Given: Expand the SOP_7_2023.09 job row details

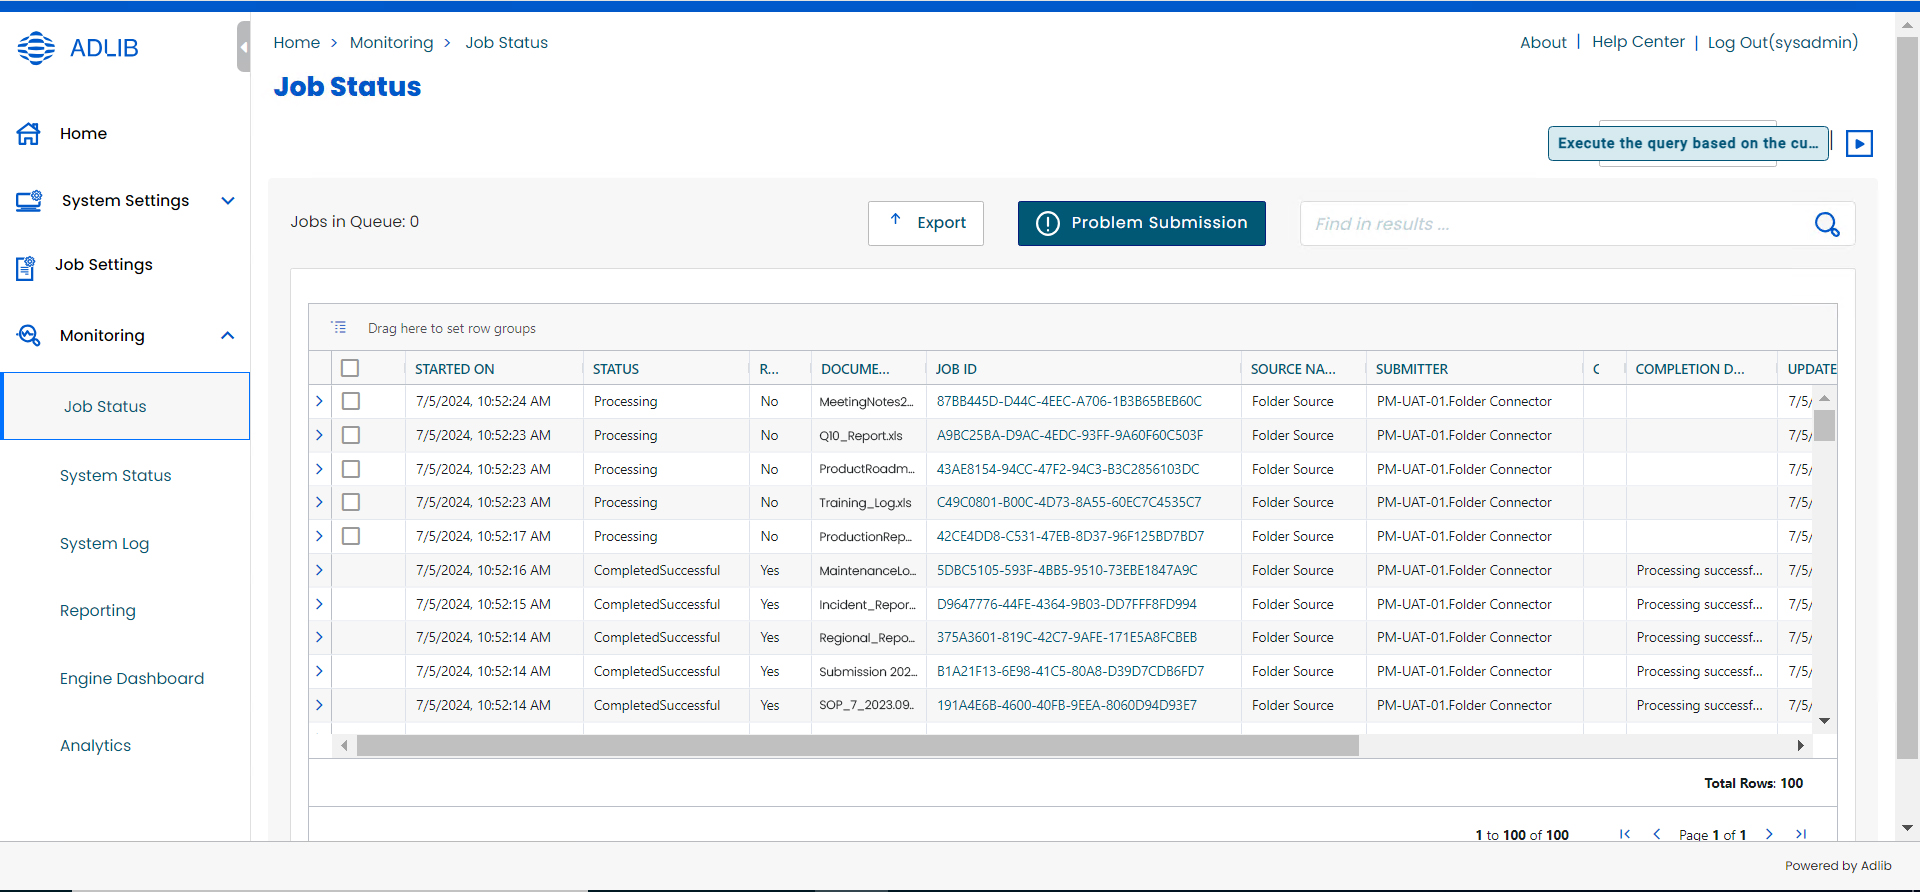Looking at the screenshot, I should point(319,705).
